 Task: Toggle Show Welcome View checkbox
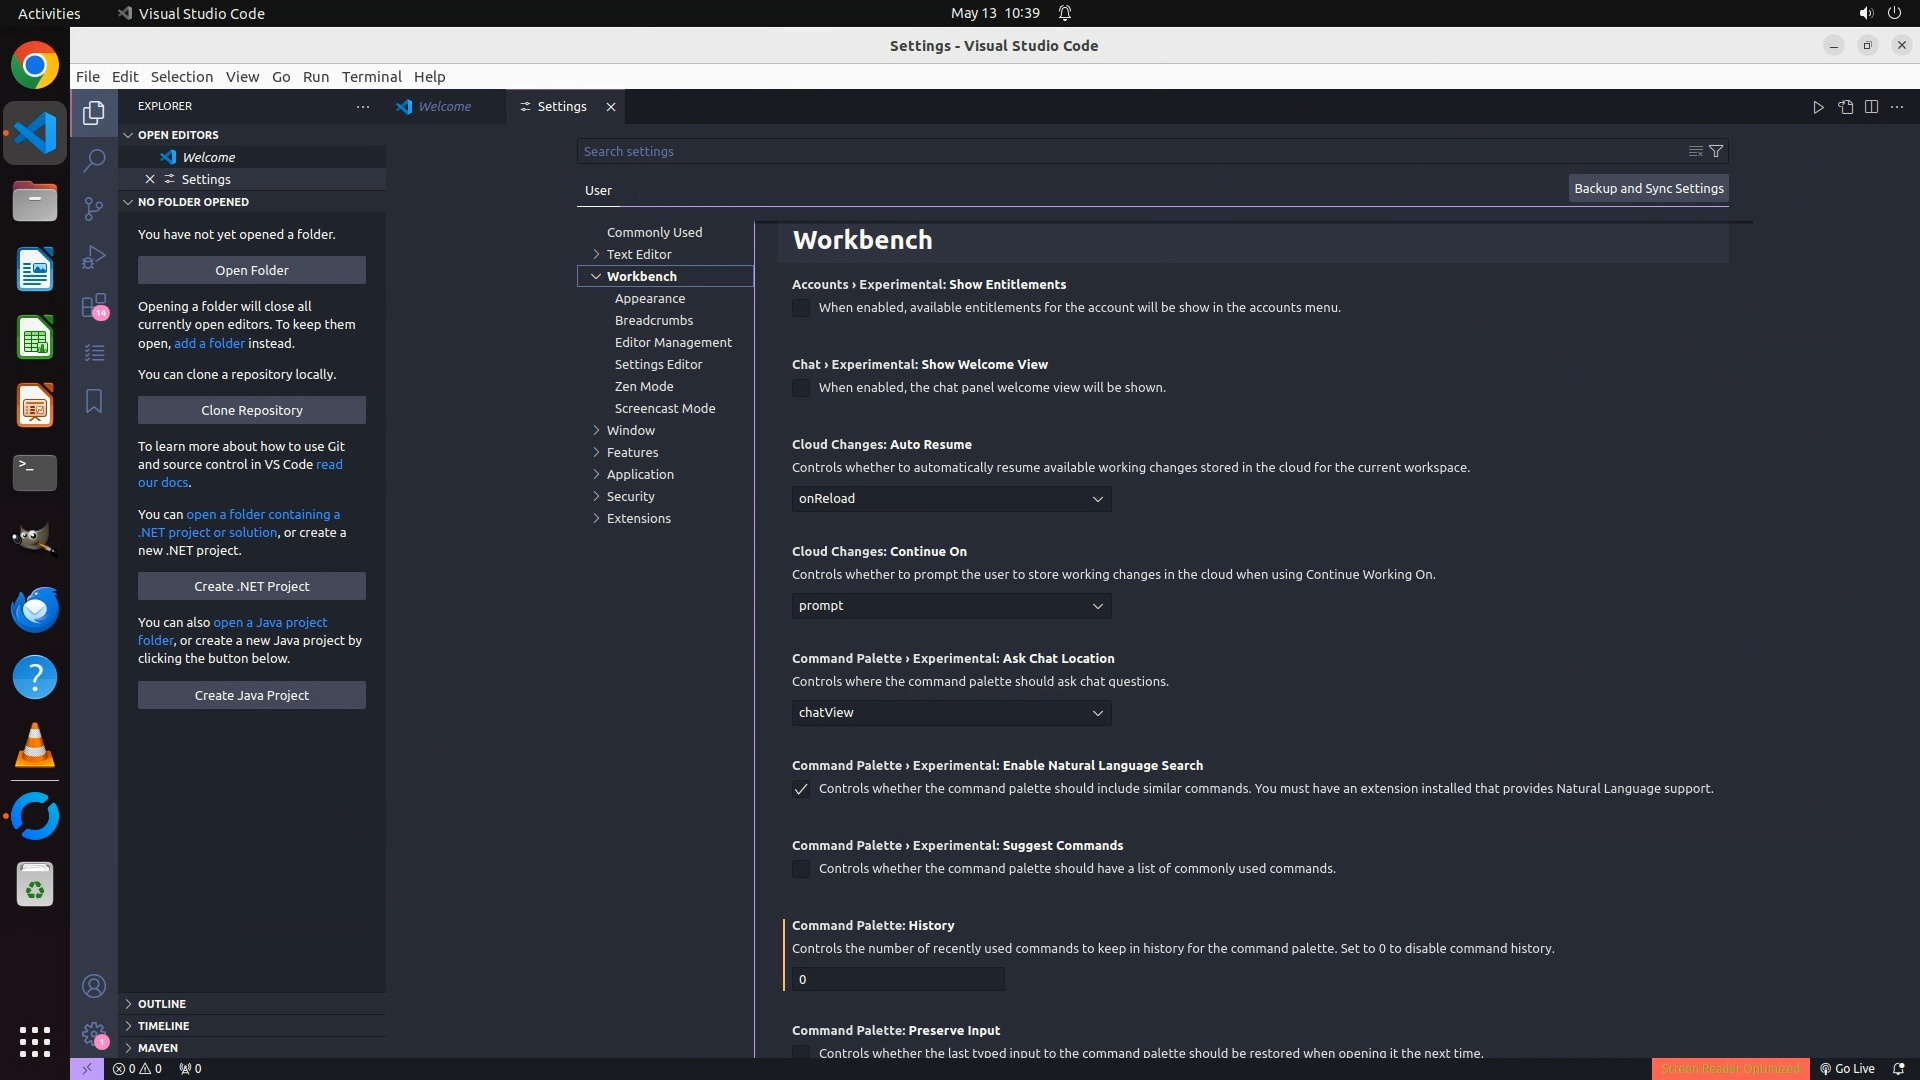[801, 388]
